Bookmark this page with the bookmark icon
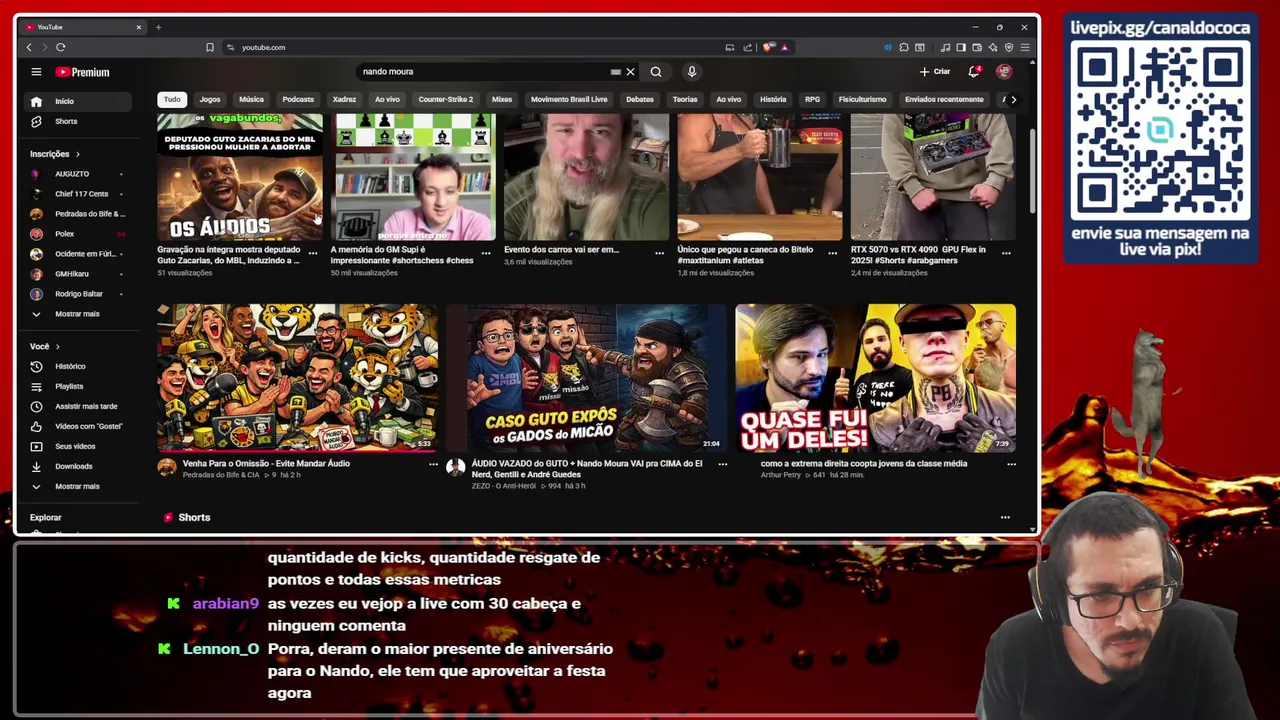 tap(210, 47)
